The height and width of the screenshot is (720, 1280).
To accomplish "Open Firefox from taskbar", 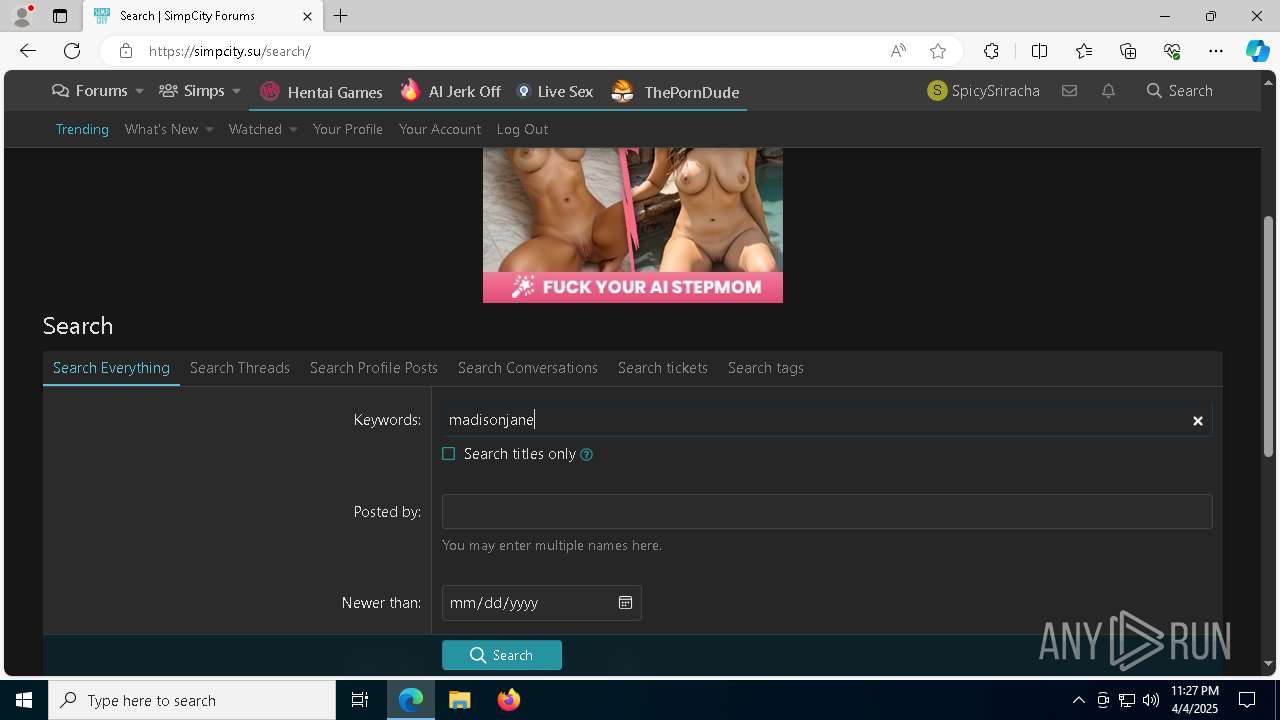I will 509,700.
